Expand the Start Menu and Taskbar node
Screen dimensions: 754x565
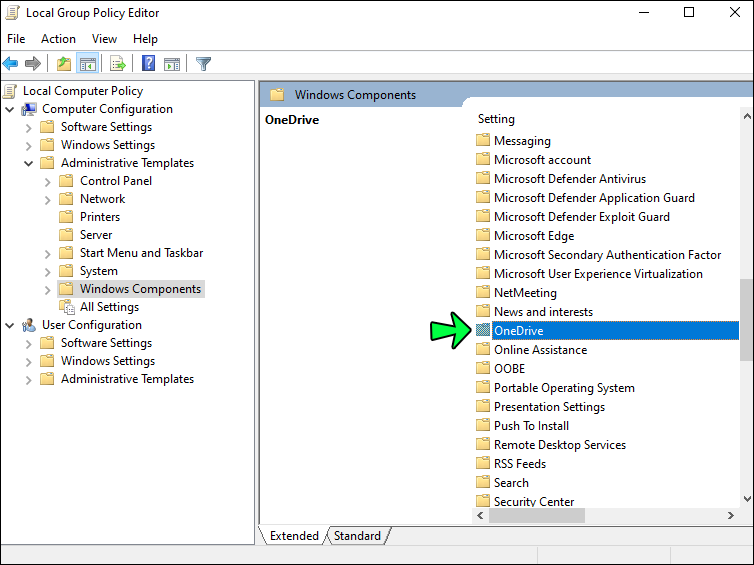coord(47,254)
